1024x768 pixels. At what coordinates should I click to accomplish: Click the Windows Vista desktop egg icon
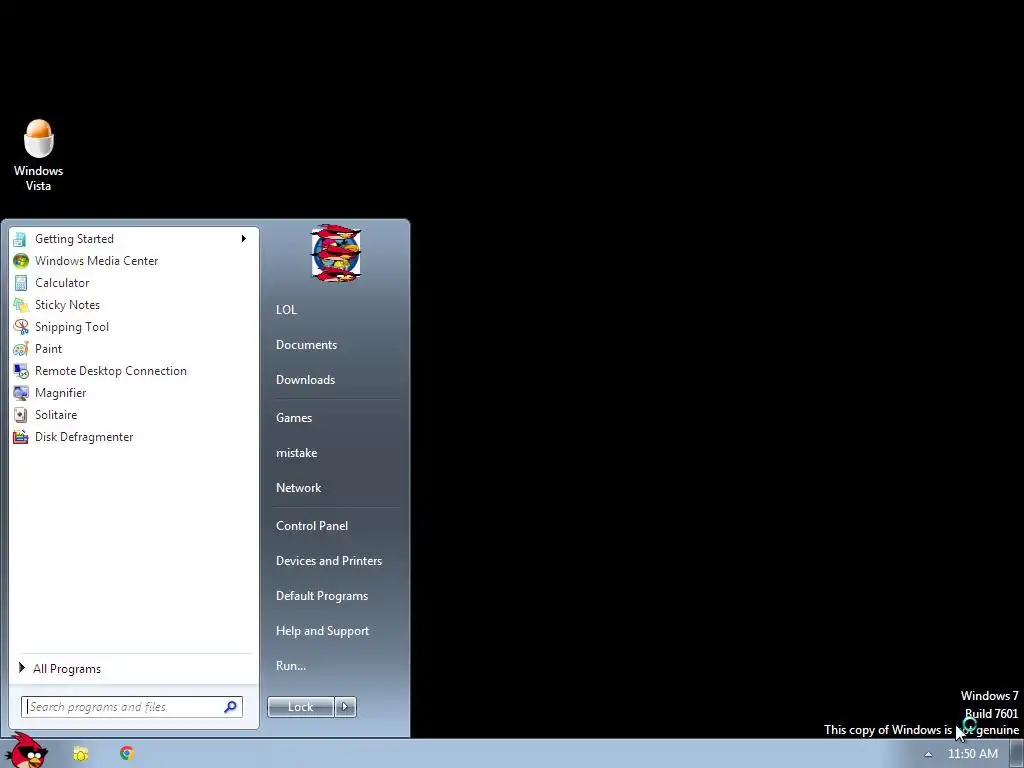tap(39, 138)
